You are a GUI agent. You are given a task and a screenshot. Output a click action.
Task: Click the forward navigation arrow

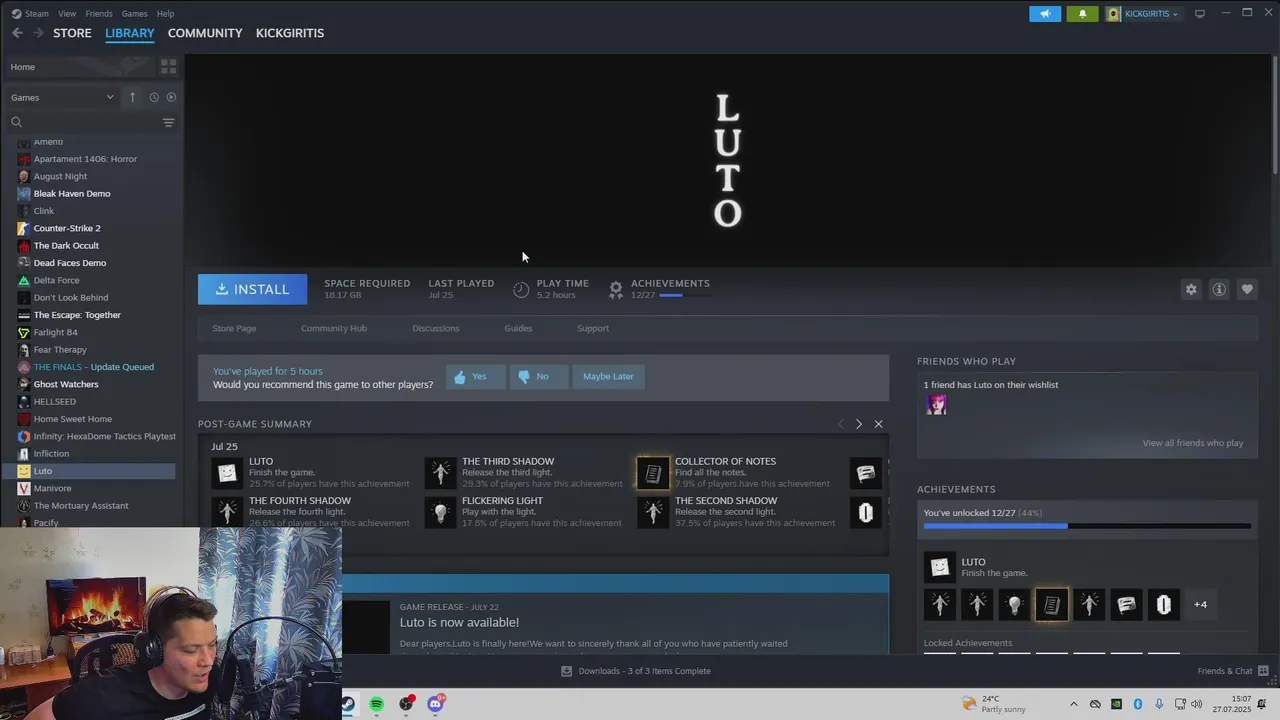click(x=38, y=33)
